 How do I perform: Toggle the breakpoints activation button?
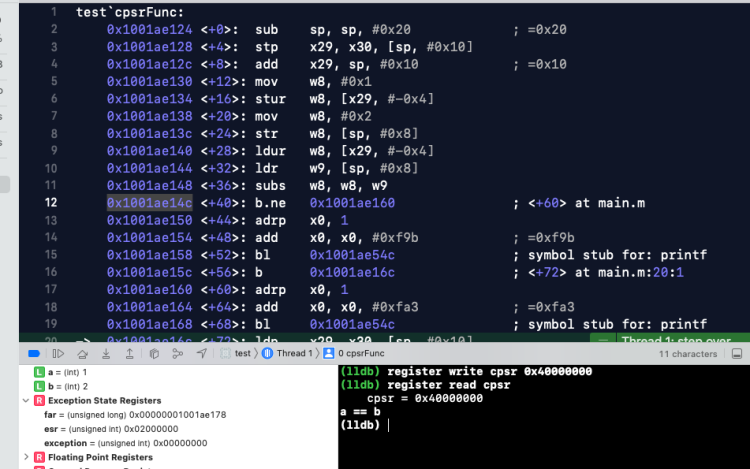click(33, 353)
